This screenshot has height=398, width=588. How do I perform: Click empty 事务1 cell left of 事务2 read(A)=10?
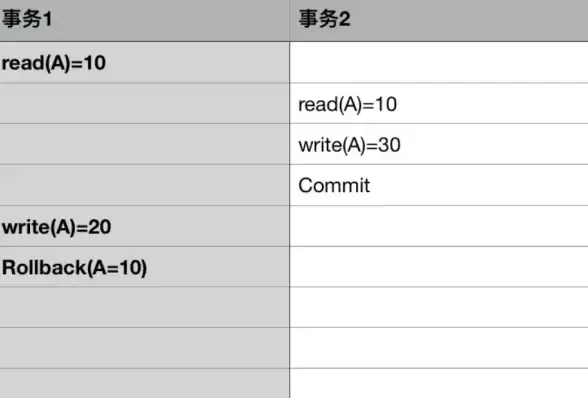pos(145,103)
